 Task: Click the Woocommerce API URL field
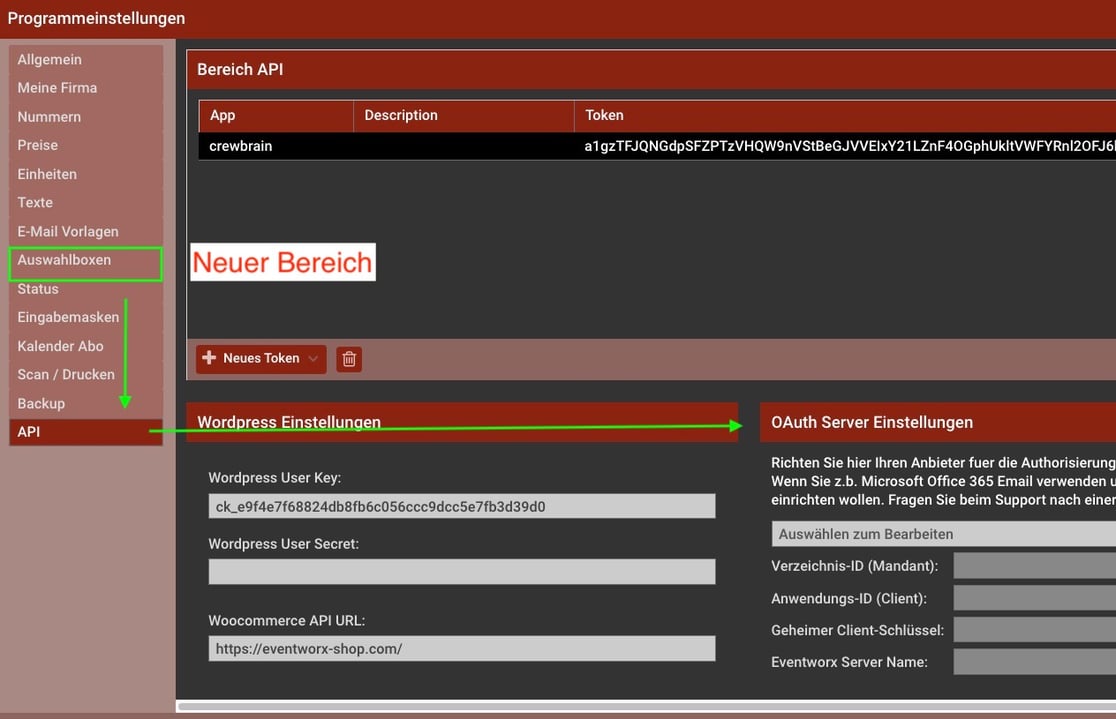(x=461, y=648)
